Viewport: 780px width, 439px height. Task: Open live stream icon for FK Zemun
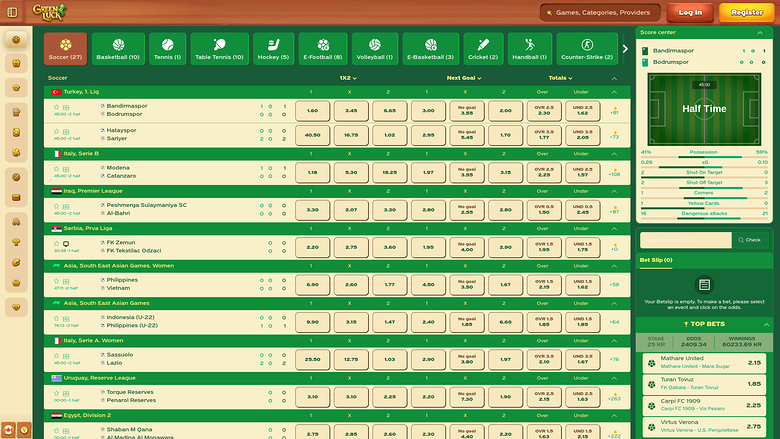coord(66,244)
